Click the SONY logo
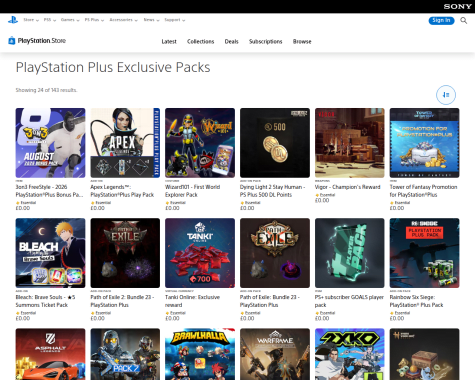475x380 pixels. point(457,6)
